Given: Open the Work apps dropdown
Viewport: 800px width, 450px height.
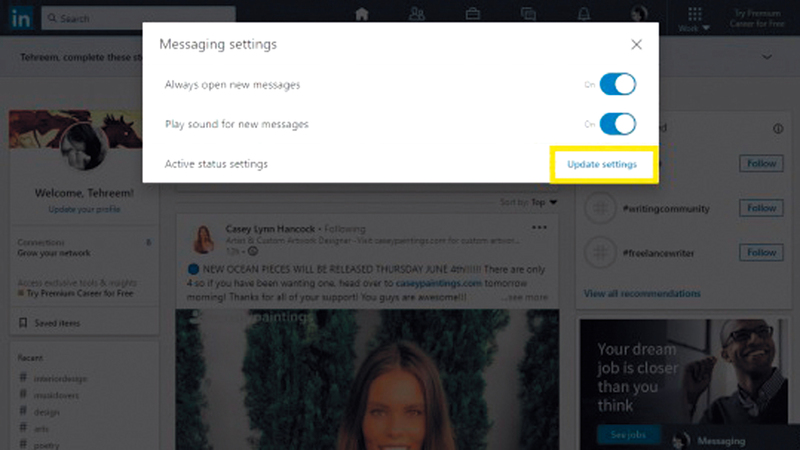Looking at the screenshot, I should [x=692, y=18].
